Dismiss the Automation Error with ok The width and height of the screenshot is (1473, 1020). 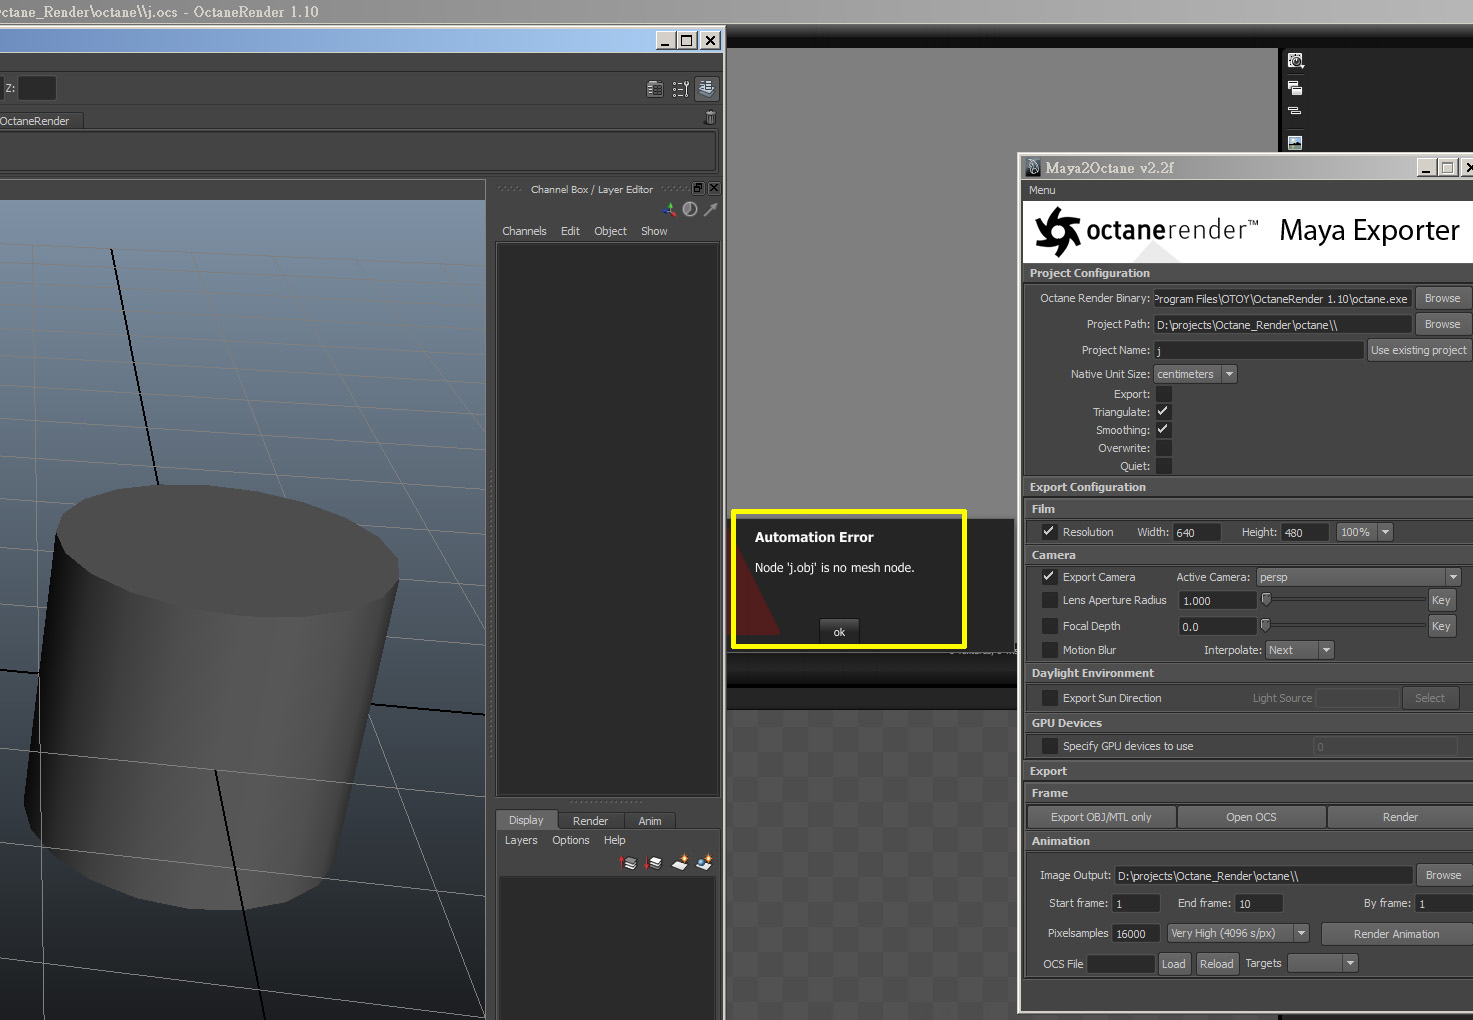839,632
